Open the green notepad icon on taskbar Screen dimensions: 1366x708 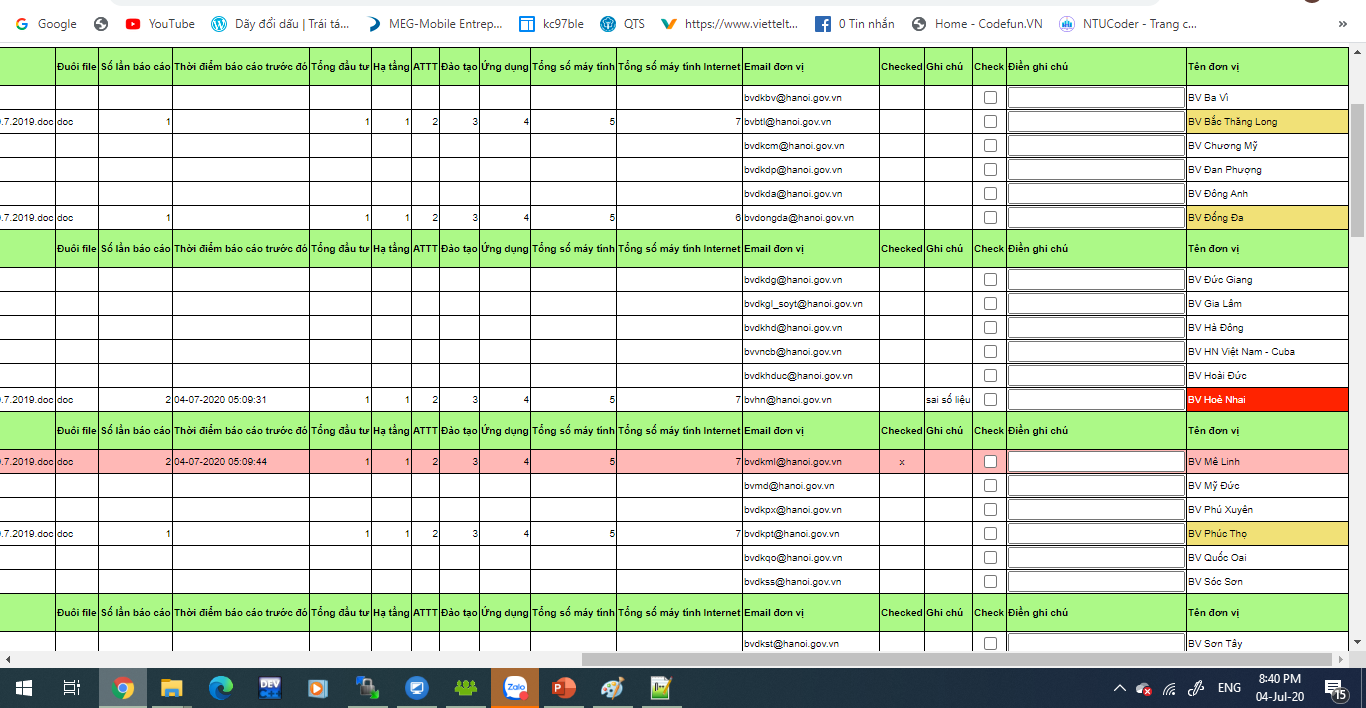point(661,688)
